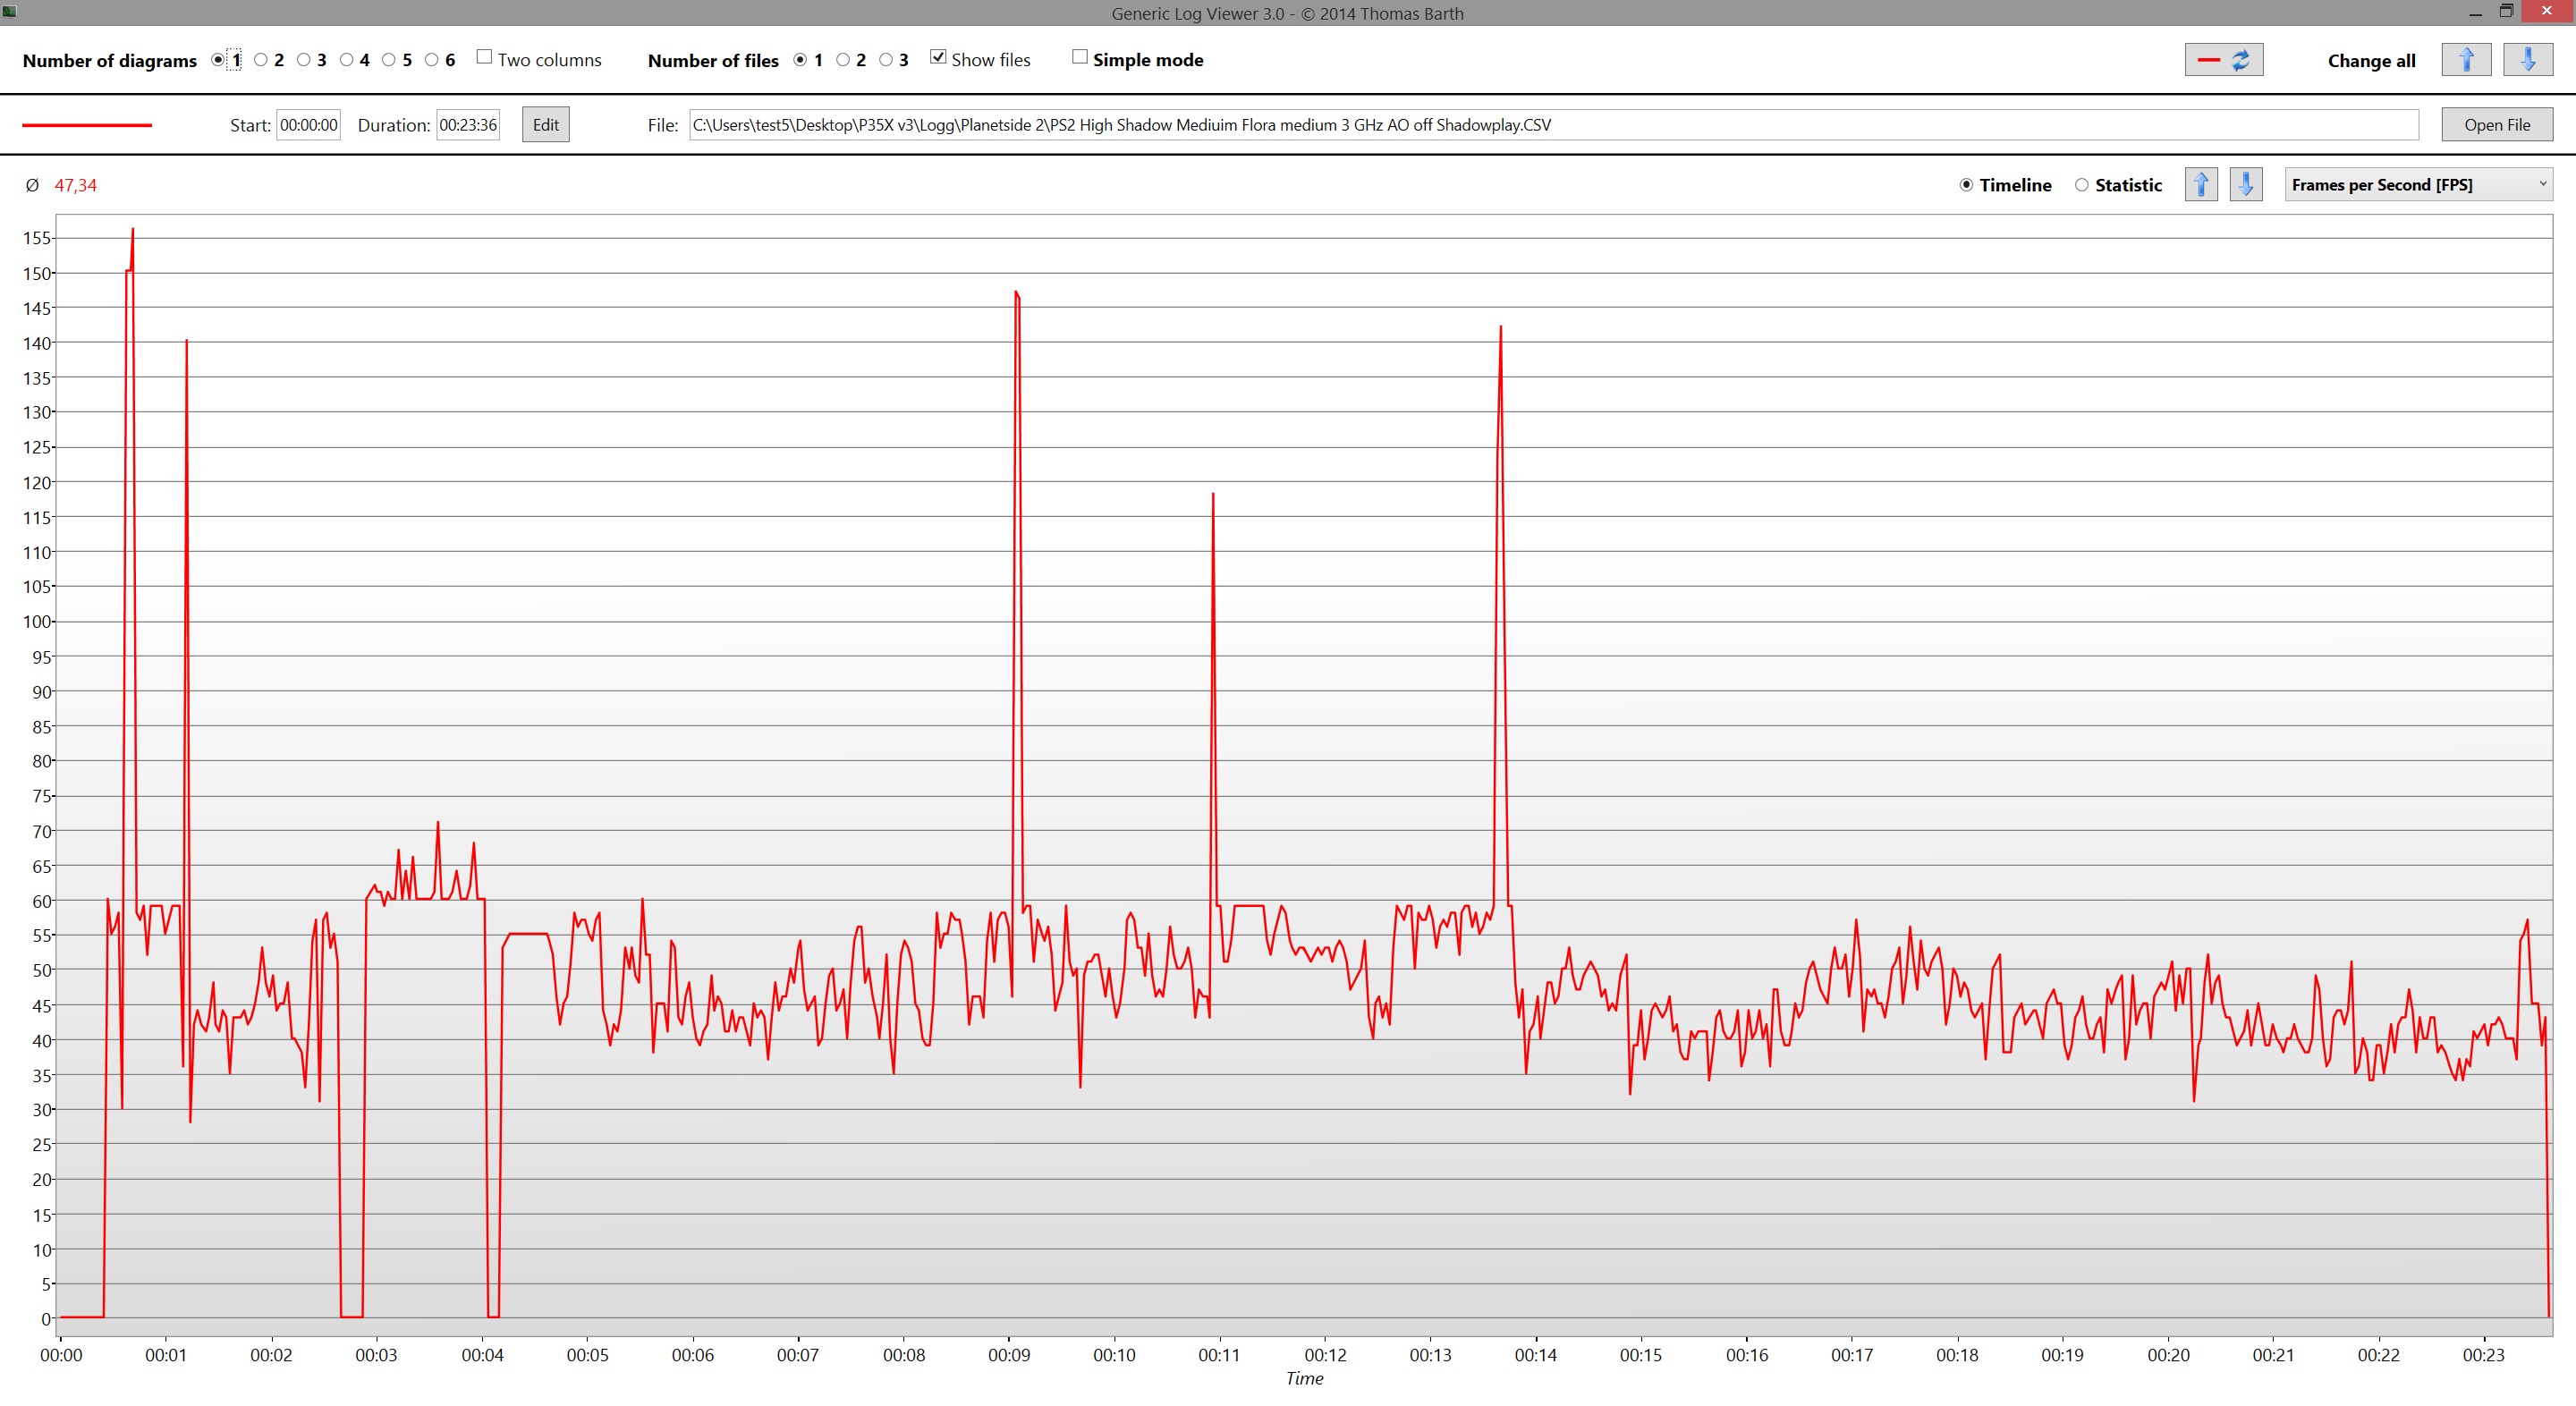Click the app icon in title bar
This screenshot has width=2576, height=1406.
(x=10, y=11)
